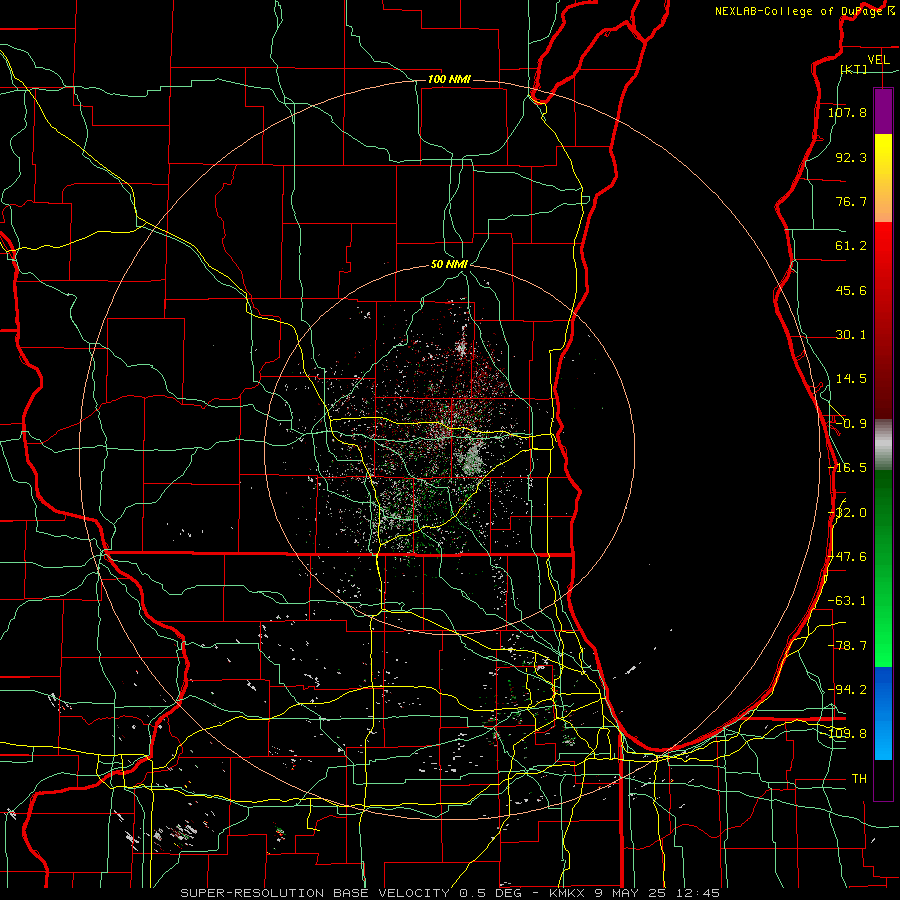Click the -47.6 velocity scale value
The height and width of the screenshot is (900, 900).
coord(847,557)
